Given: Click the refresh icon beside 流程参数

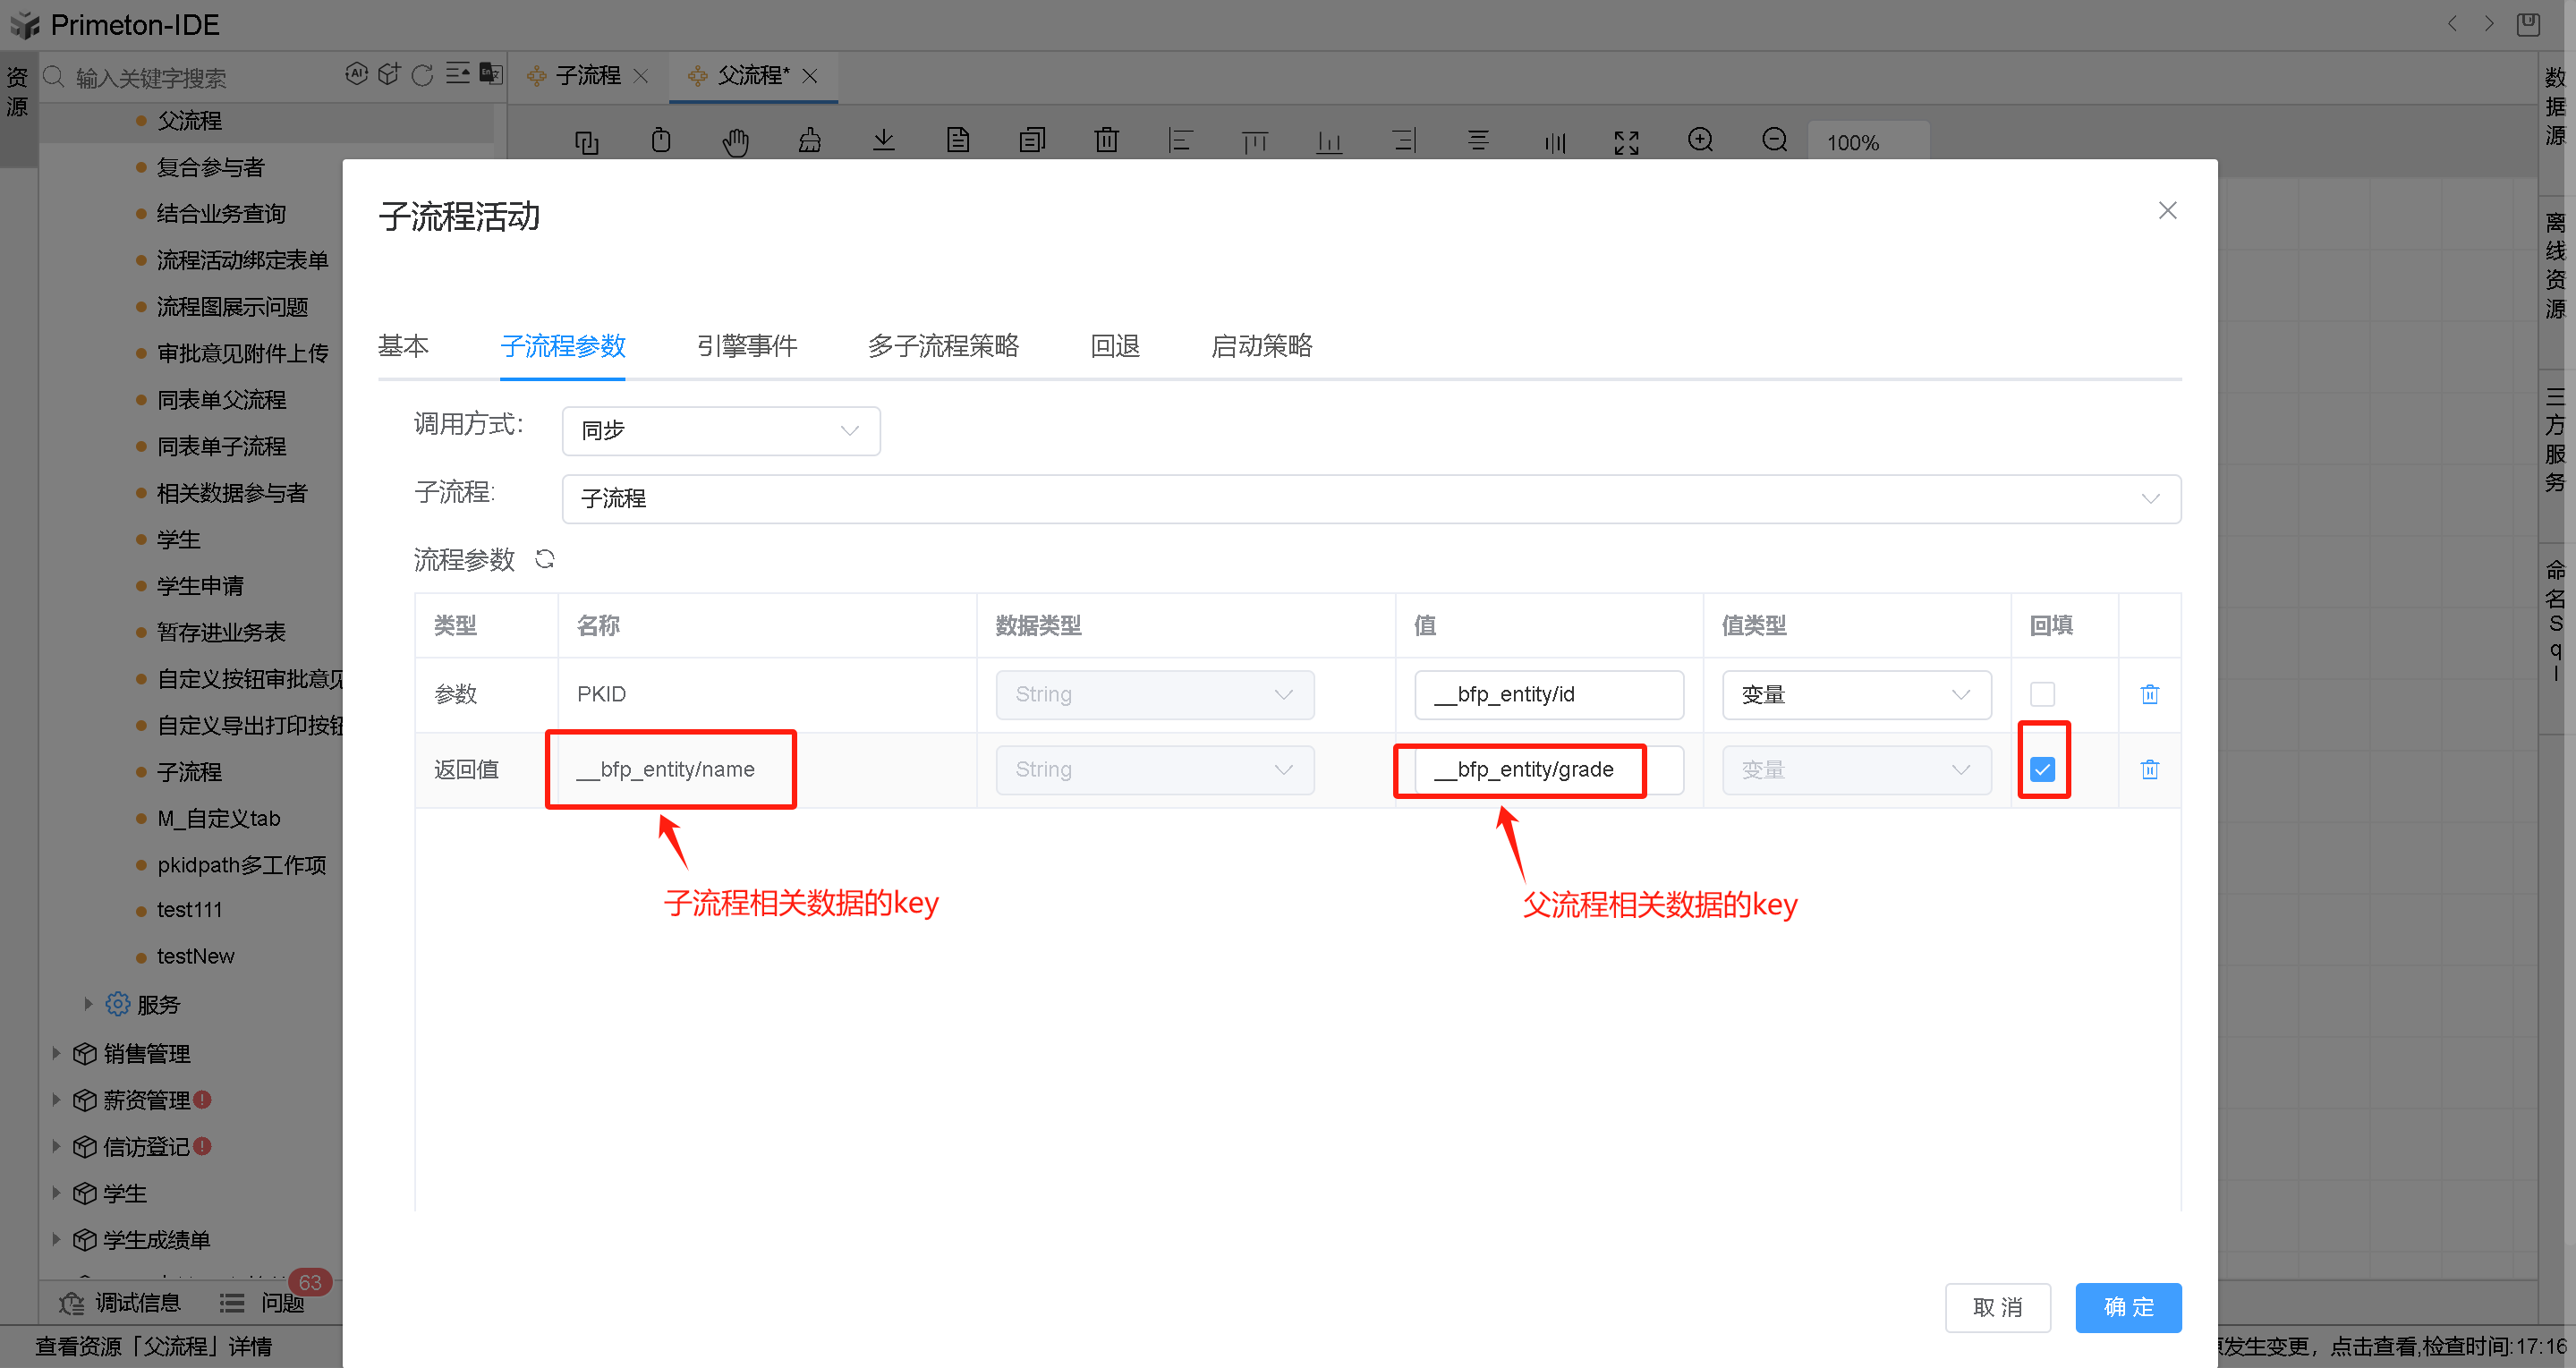Looking at the screenshot, I should pos(544,559).
